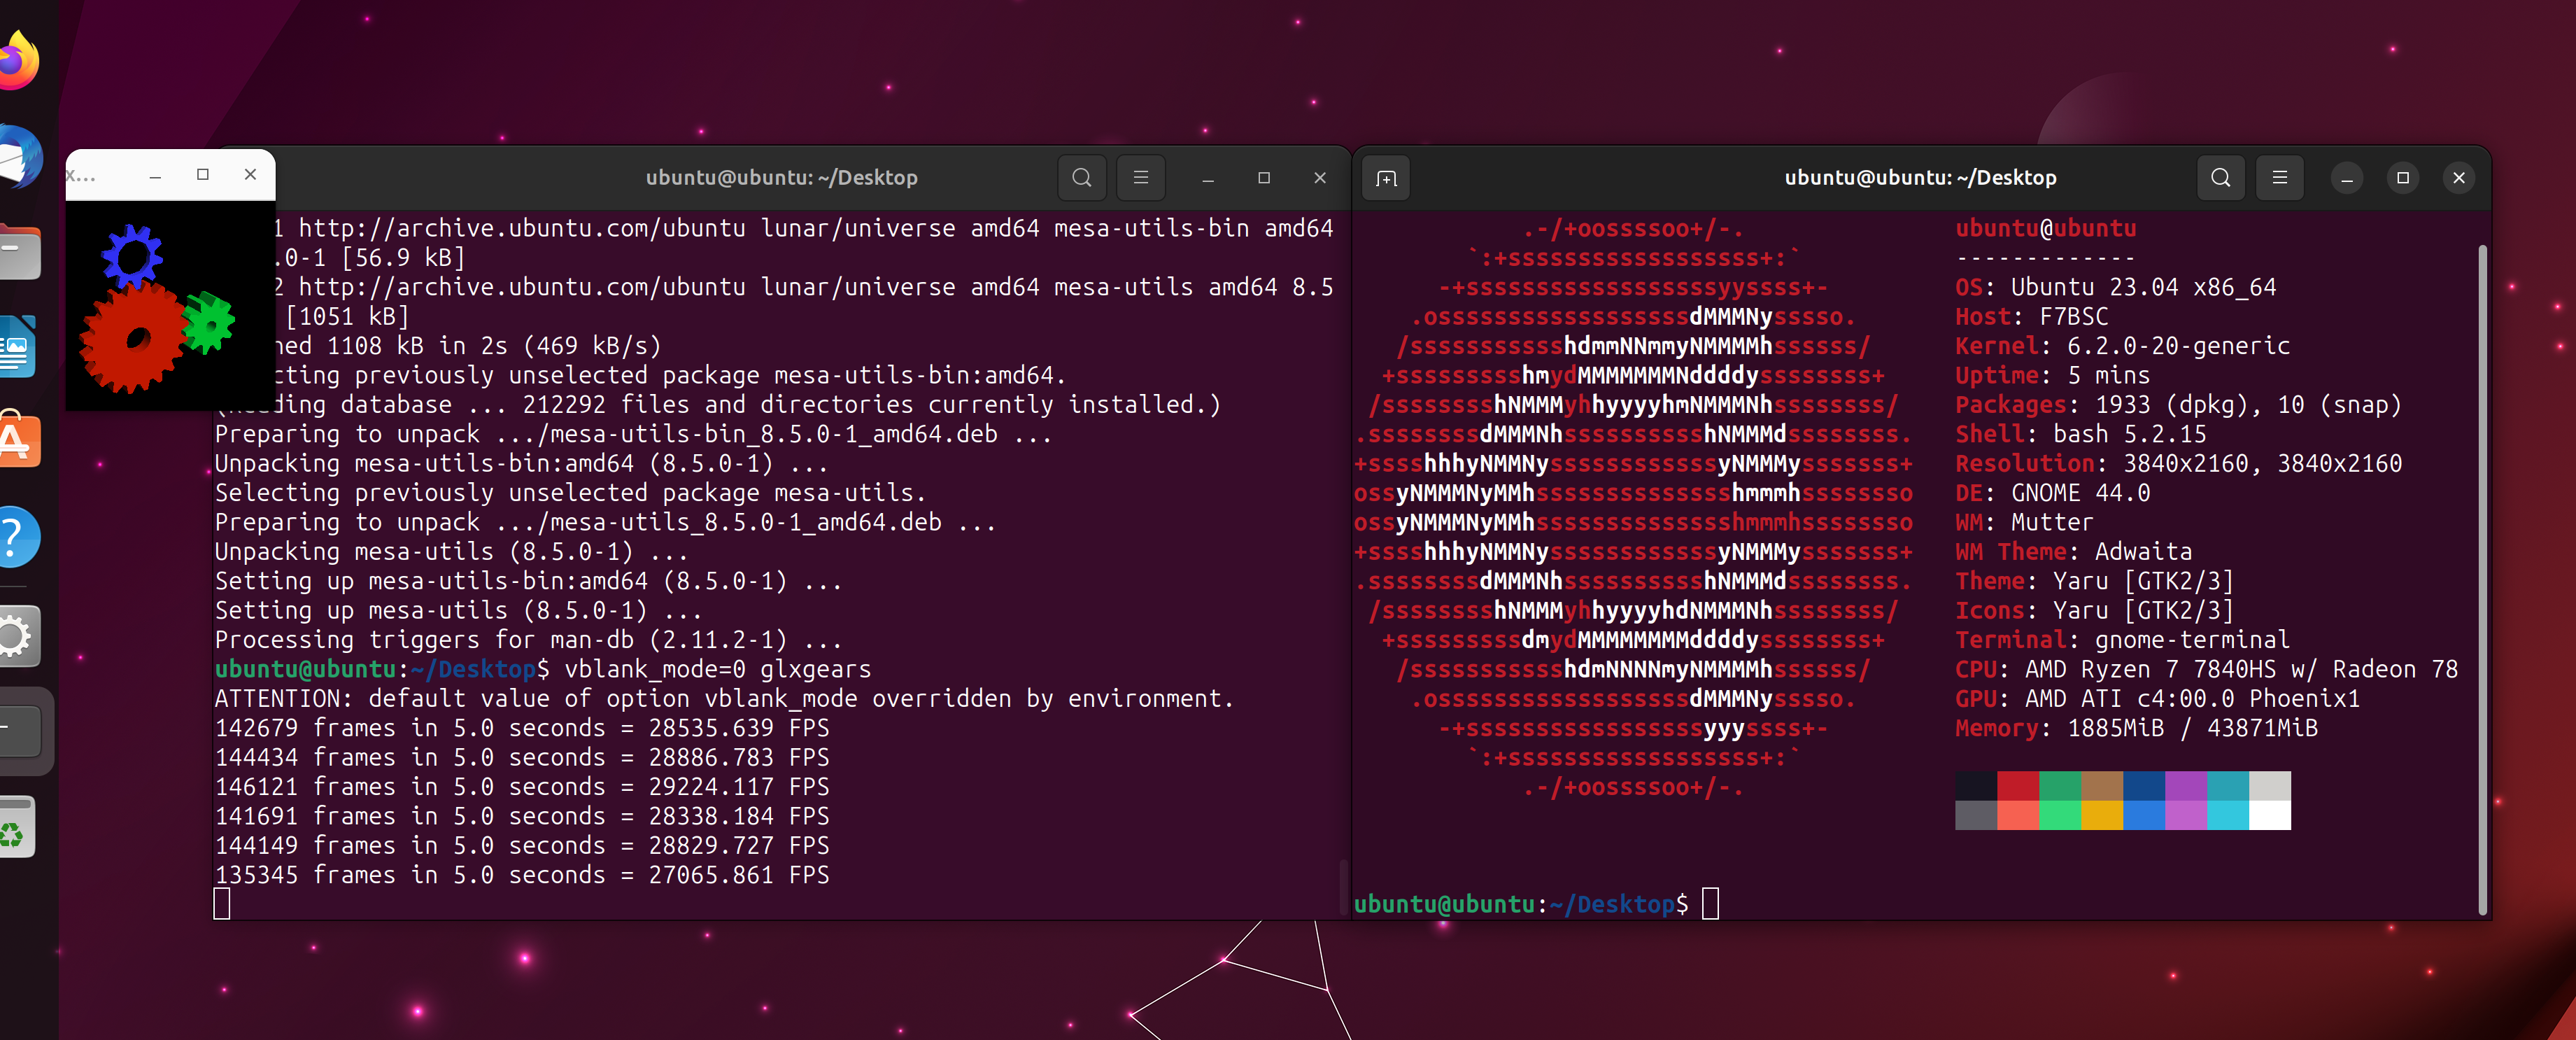Click the 'ATTENTION: default value' warning line
This screenshot has height=1040, width=2576.
(x=724, y=699)
